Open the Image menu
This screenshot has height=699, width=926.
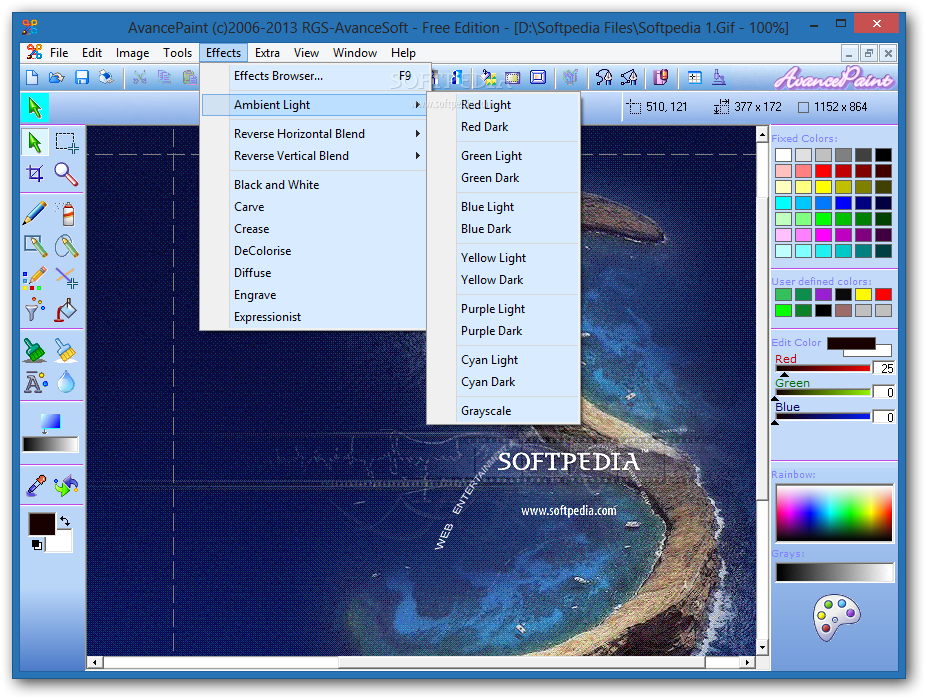(x=132, y=53)
